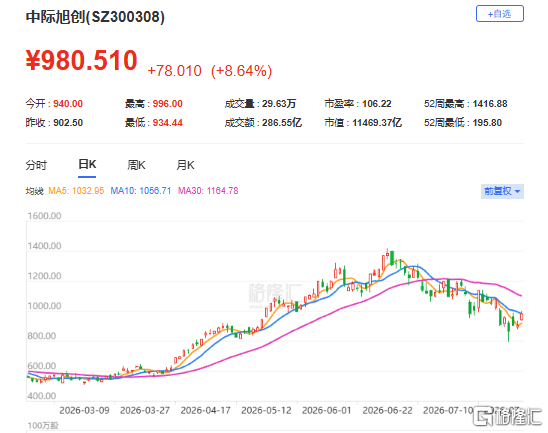The height and width of the screenshot is (433, 548).
Task: Click the peak candlestick near 1400.00
Action: (387, 256)
